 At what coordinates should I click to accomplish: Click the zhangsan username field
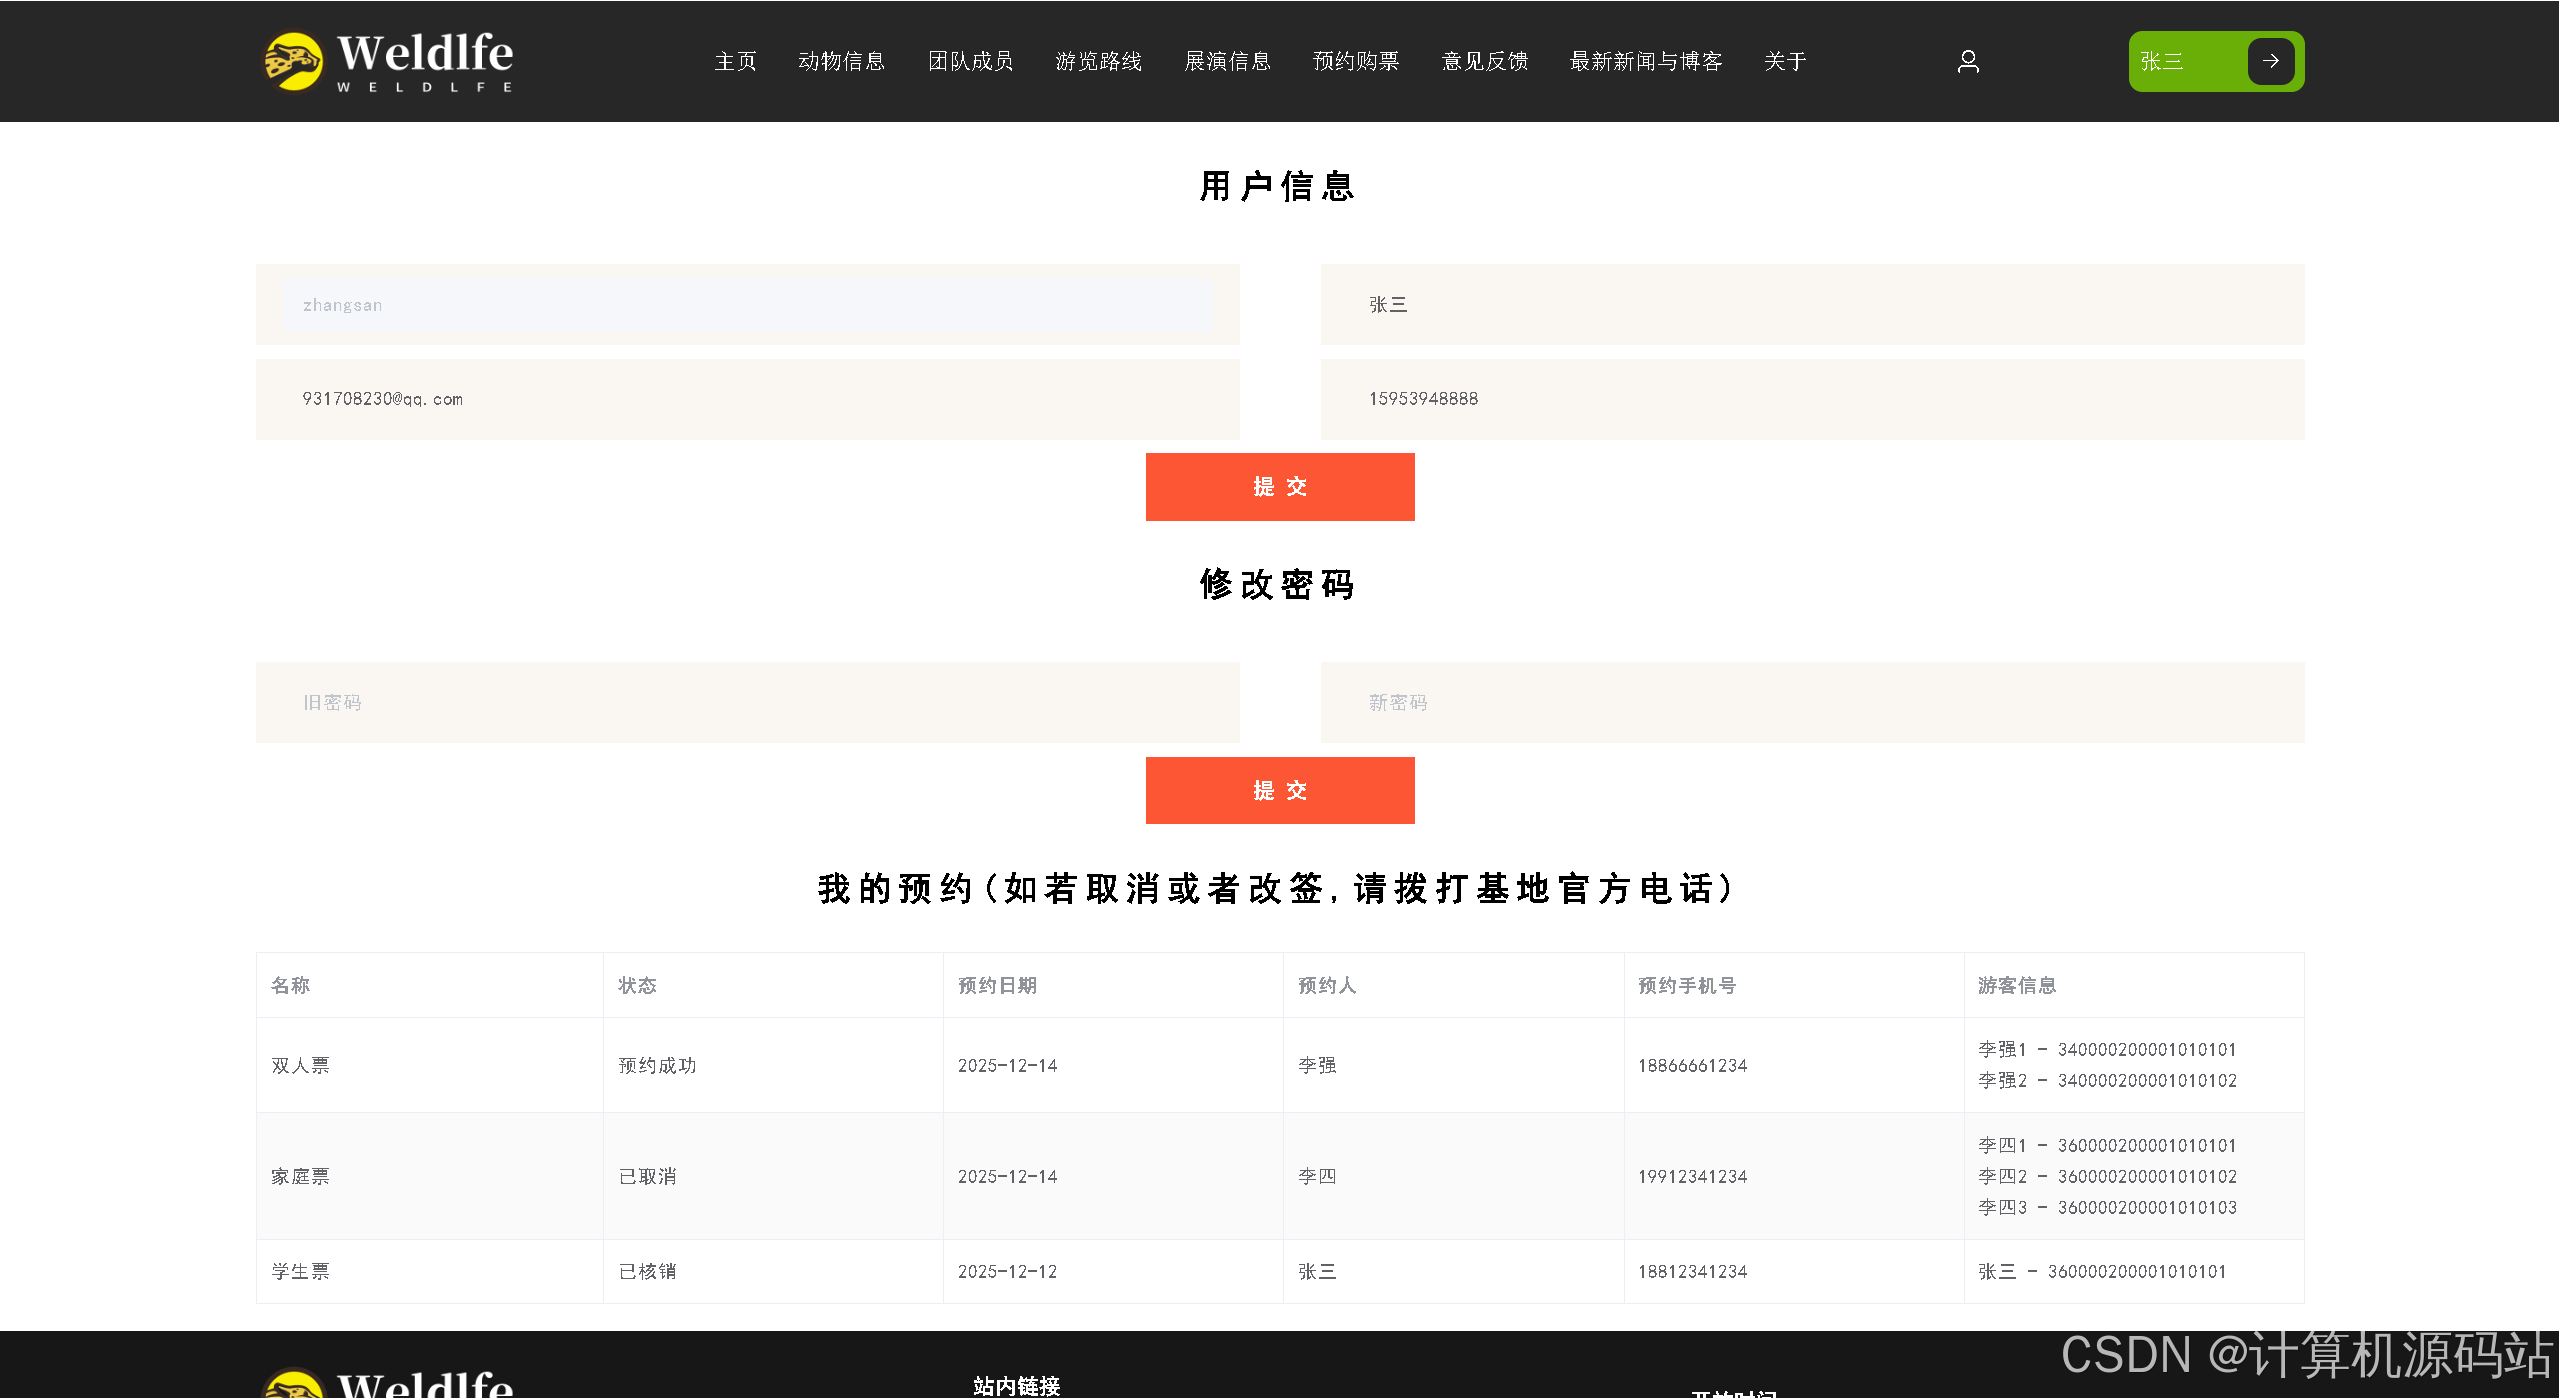pos(748,305)
